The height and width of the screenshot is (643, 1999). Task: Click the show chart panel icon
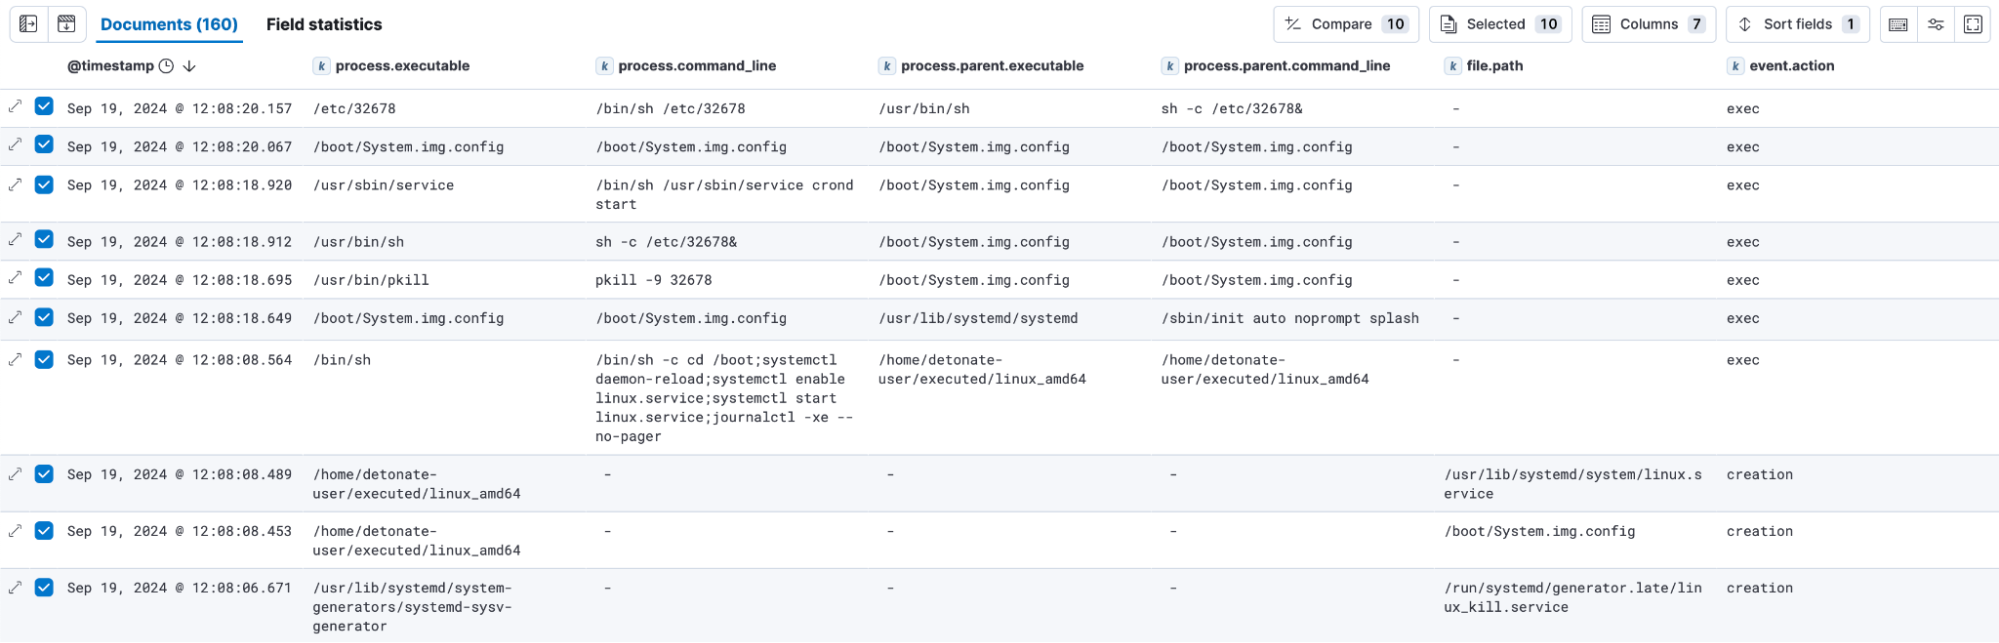click(66, 24)
